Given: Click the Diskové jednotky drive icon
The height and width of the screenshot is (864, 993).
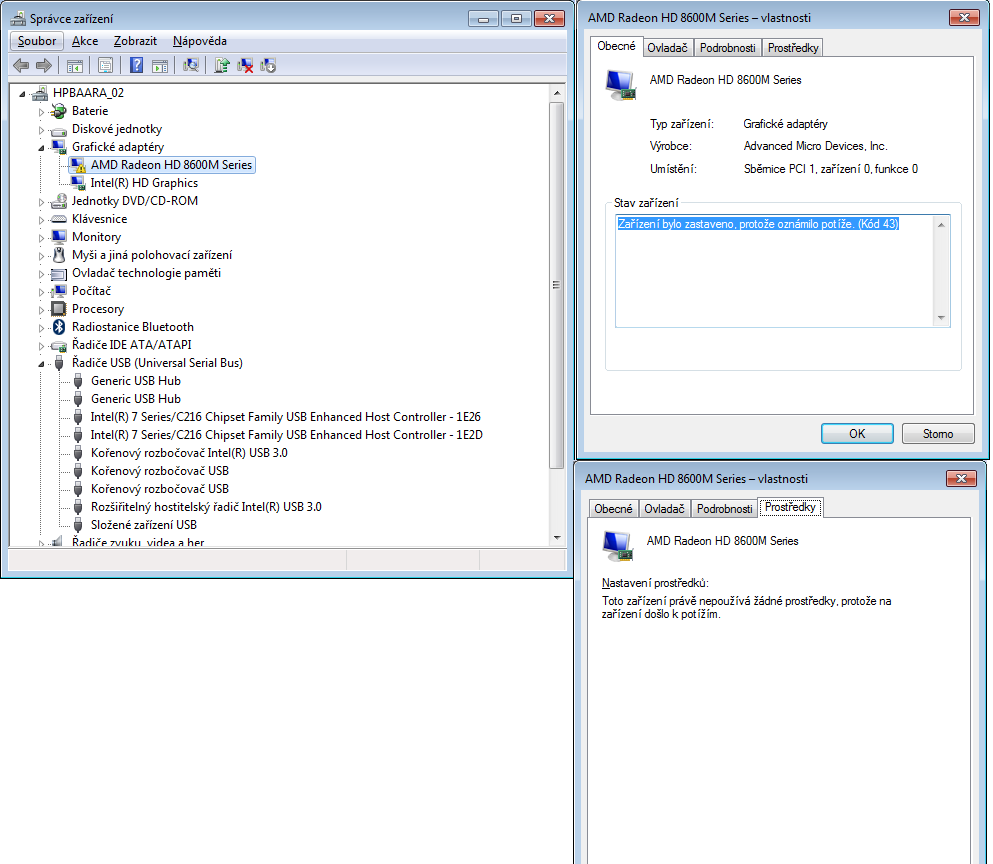Looking at the screenshot, I should click(59, 130).
